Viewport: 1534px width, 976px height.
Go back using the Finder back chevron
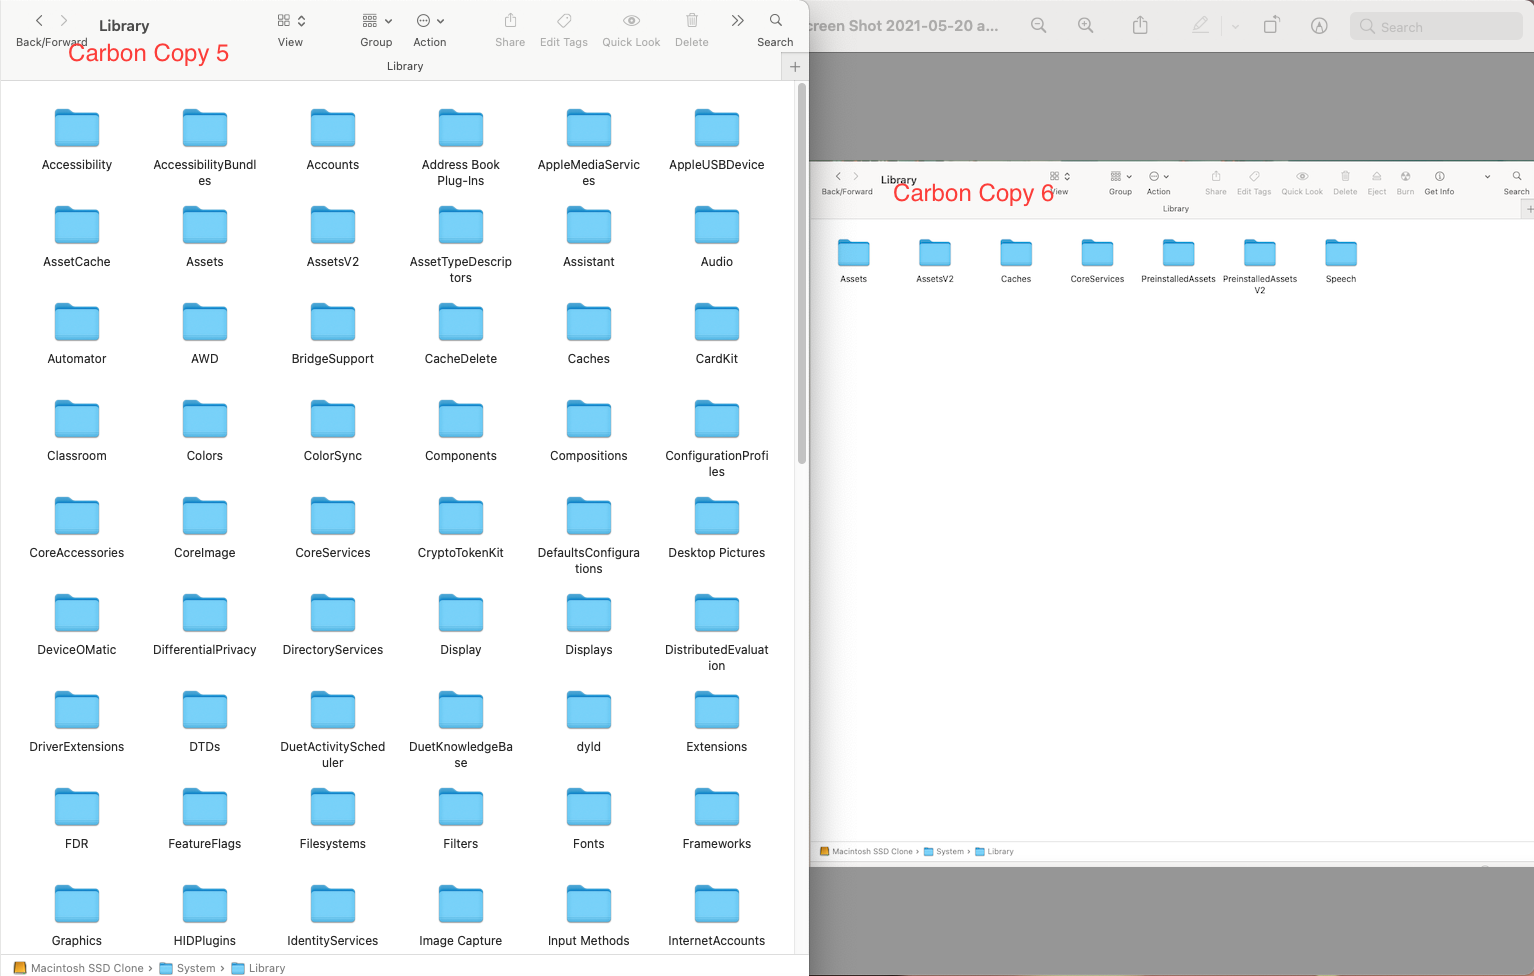point(39,20)
